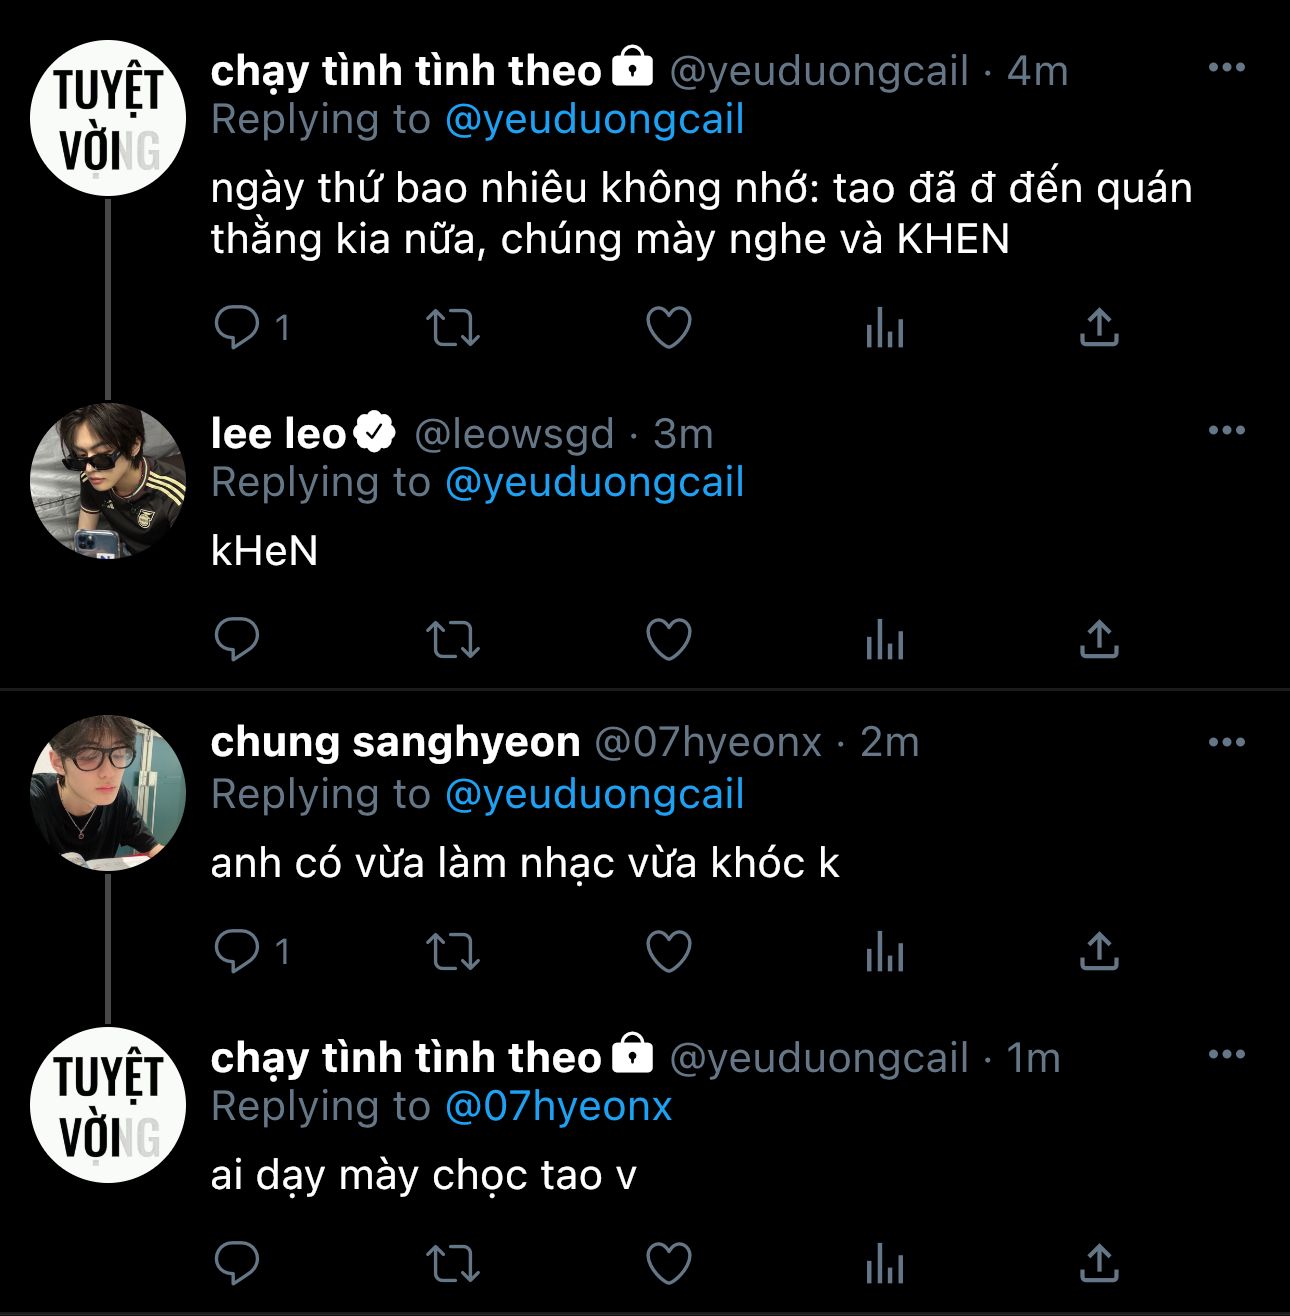Open more options on chung sanghyeon's tweet
Viewport: 1290px width, 1316px height.
coord(1227,743)
